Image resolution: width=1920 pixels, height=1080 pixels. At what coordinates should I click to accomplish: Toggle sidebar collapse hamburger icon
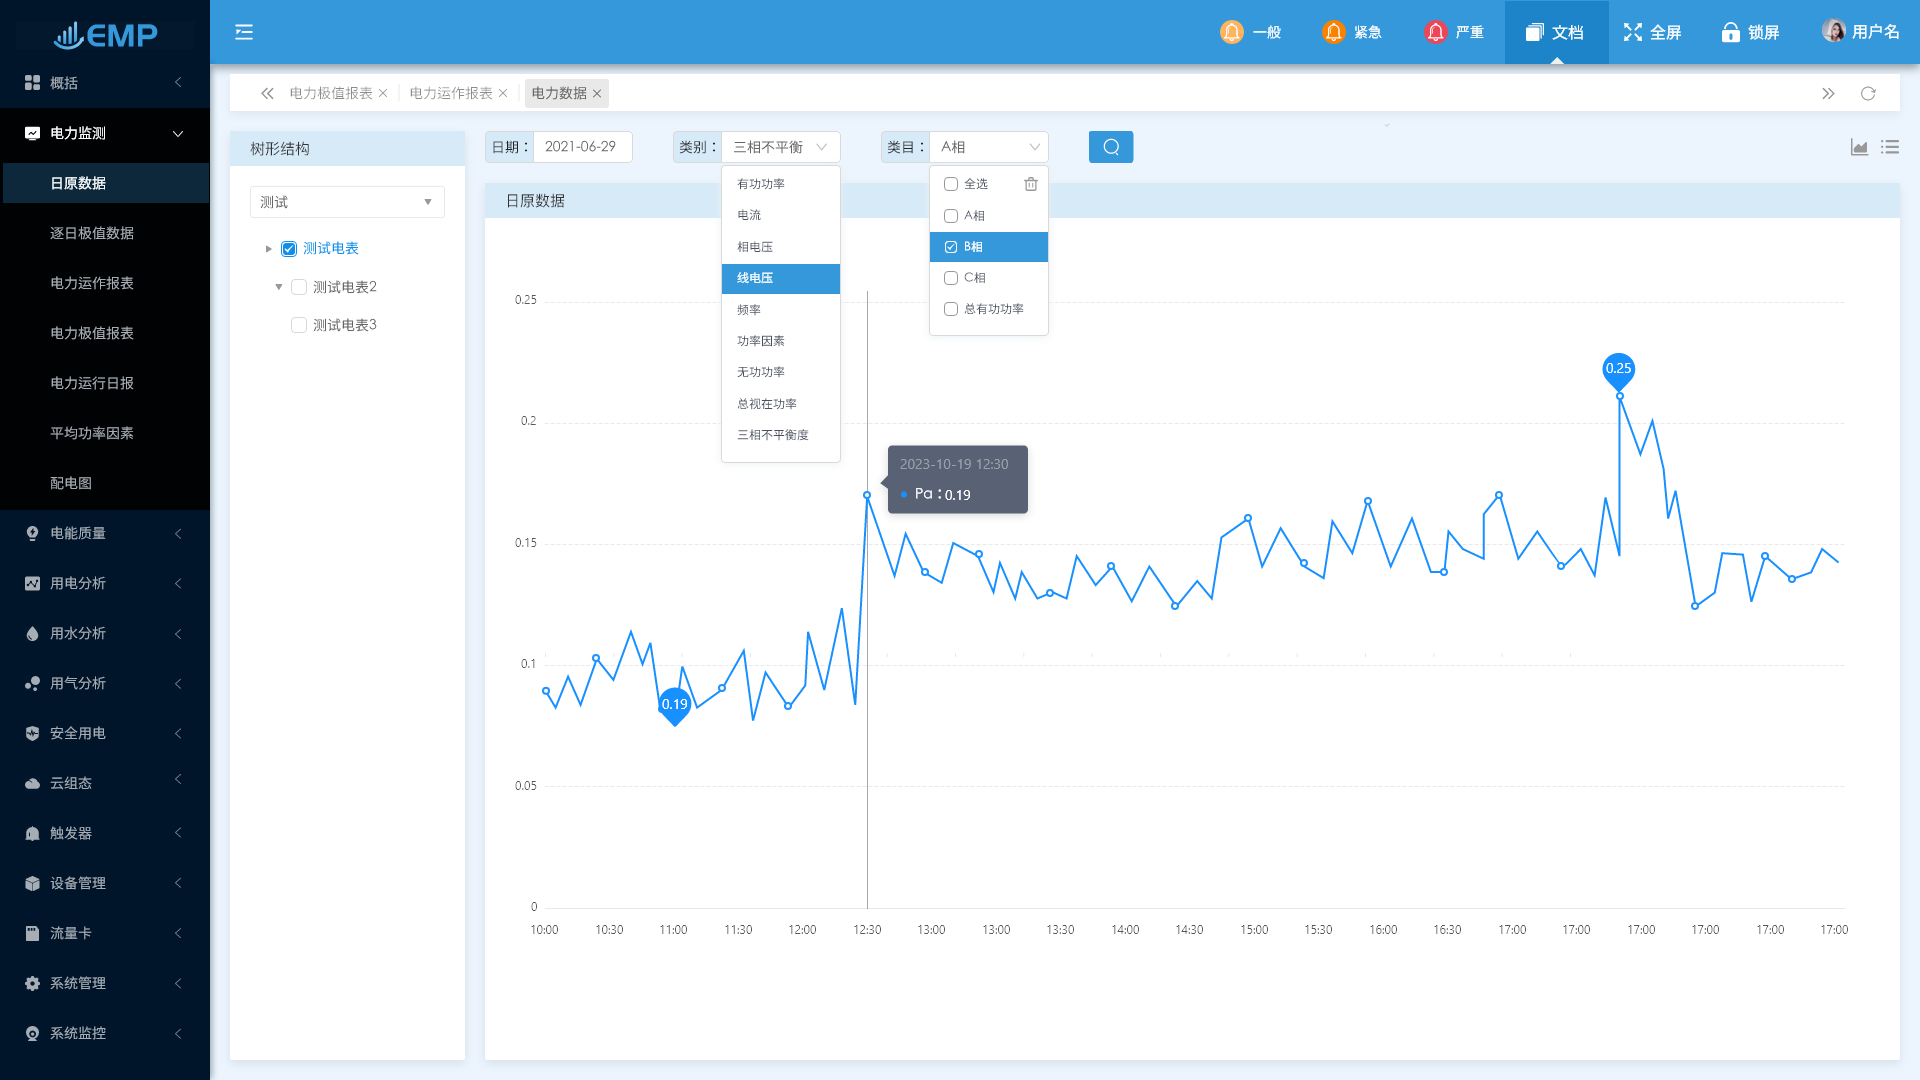point(244,32)
